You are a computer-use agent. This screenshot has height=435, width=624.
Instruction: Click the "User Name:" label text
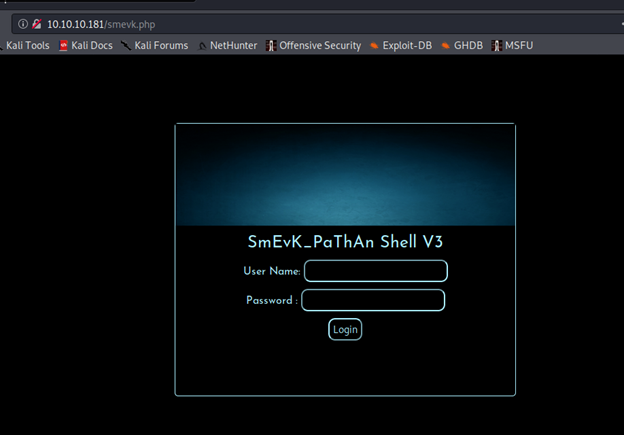271,271
